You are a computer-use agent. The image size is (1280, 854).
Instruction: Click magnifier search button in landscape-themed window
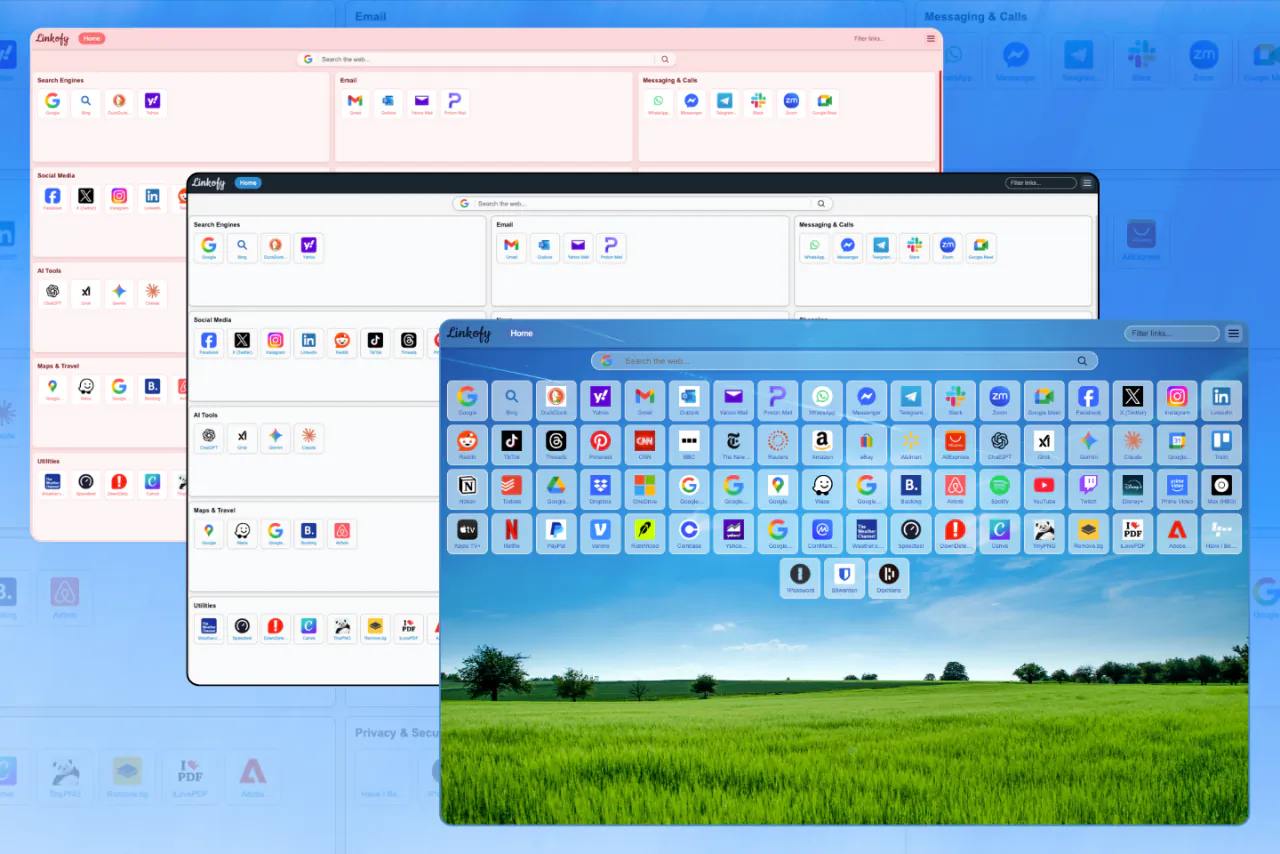[x=1081, y=361]
